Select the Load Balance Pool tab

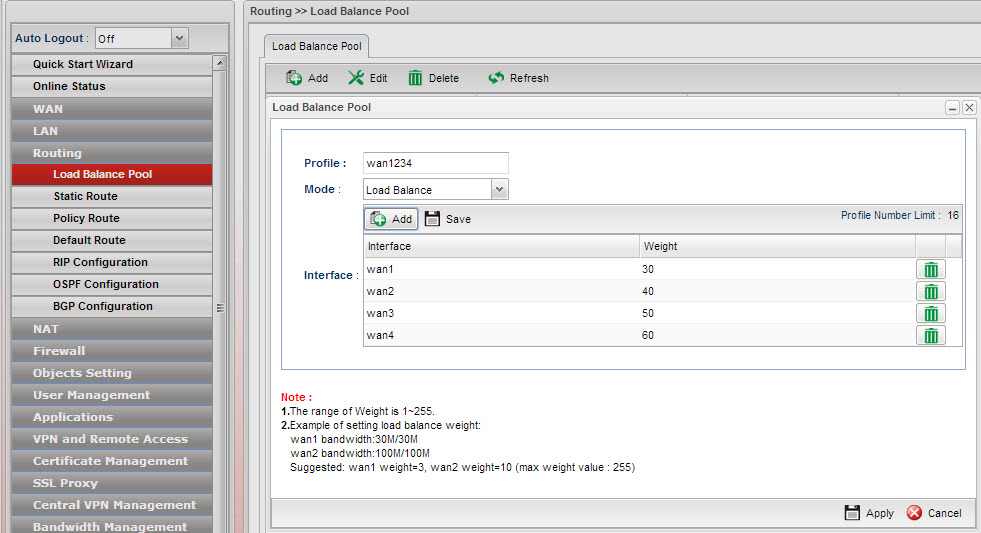point(317,46)
